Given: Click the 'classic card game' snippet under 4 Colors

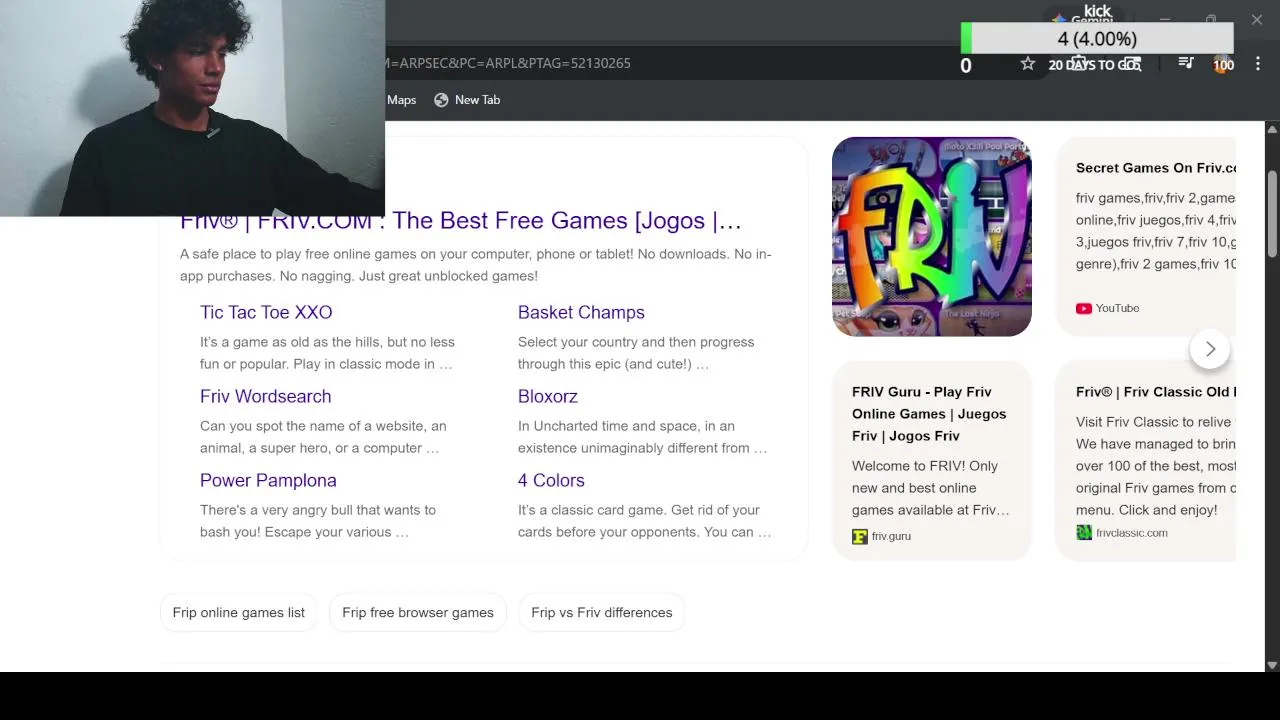Looking at the screenshot, I should pos(644,521).
